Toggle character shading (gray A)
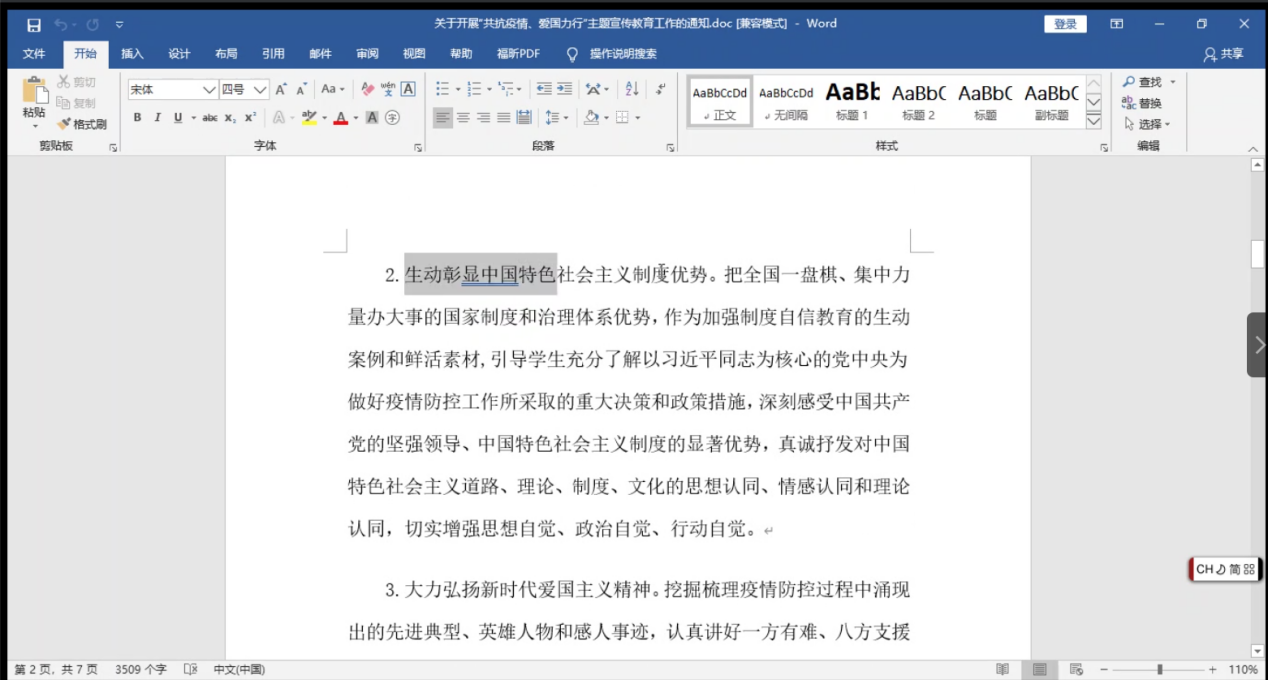Image resolution: width=1268 pixels, height=680 pixels. tap(372, 117)
